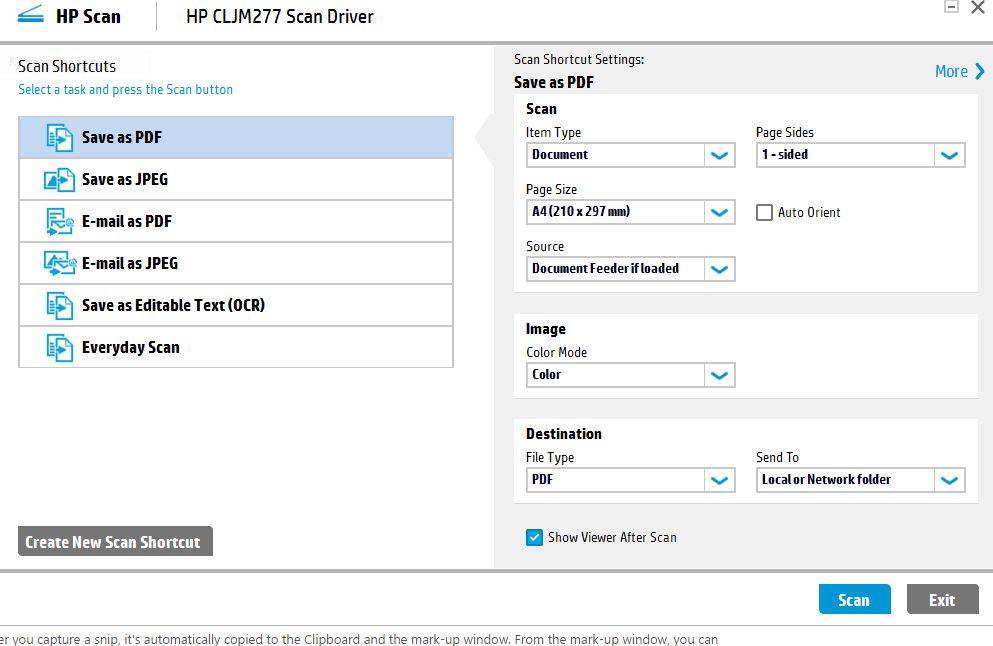Click the Save as JPEG shortcut icon
The height and width of the screenshot is (646, 993).
click(60, 180)
